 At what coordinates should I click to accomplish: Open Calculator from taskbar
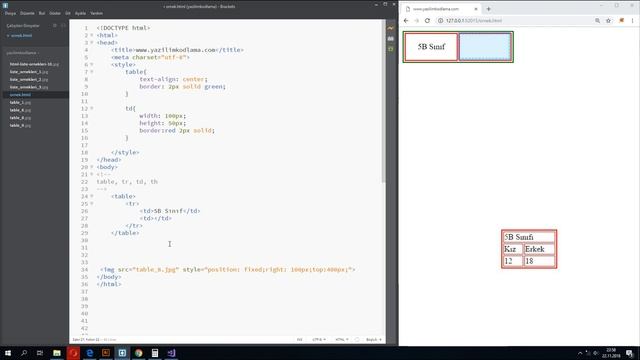[155, 353]
